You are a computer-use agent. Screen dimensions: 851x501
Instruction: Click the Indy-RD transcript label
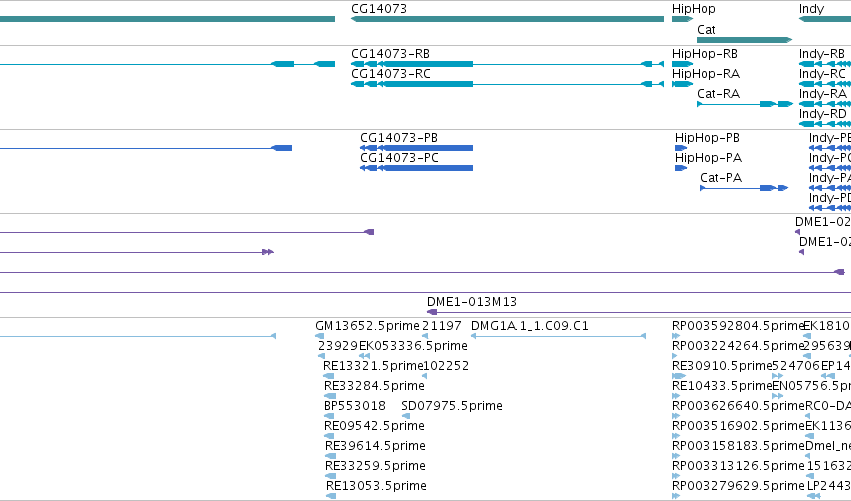(x=823, y=114)
